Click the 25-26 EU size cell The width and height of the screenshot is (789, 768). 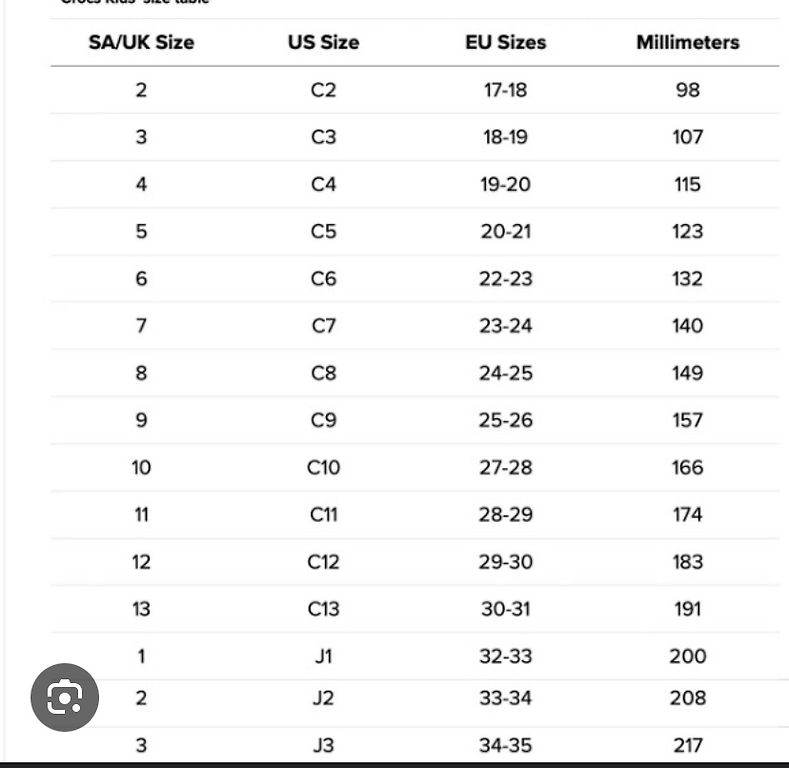click(x=506, y=420)
